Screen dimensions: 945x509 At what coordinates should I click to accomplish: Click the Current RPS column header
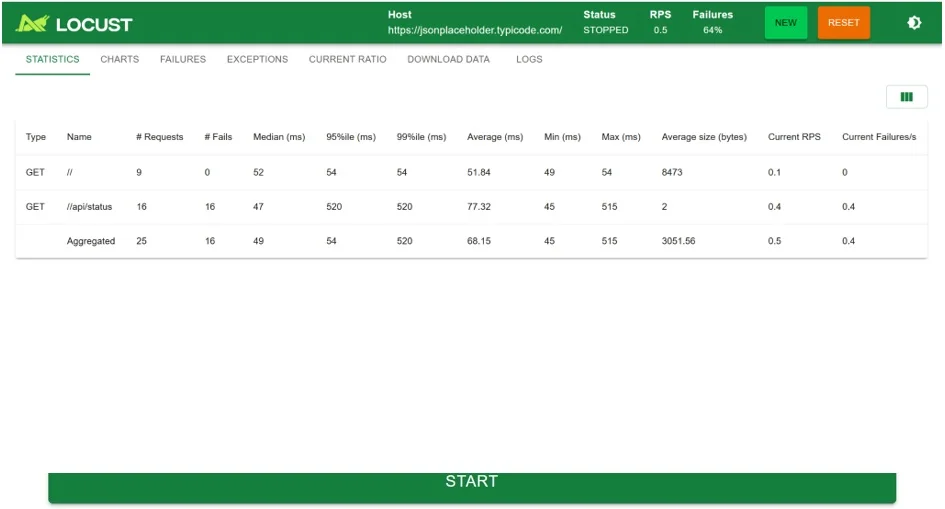pos(794,137)
